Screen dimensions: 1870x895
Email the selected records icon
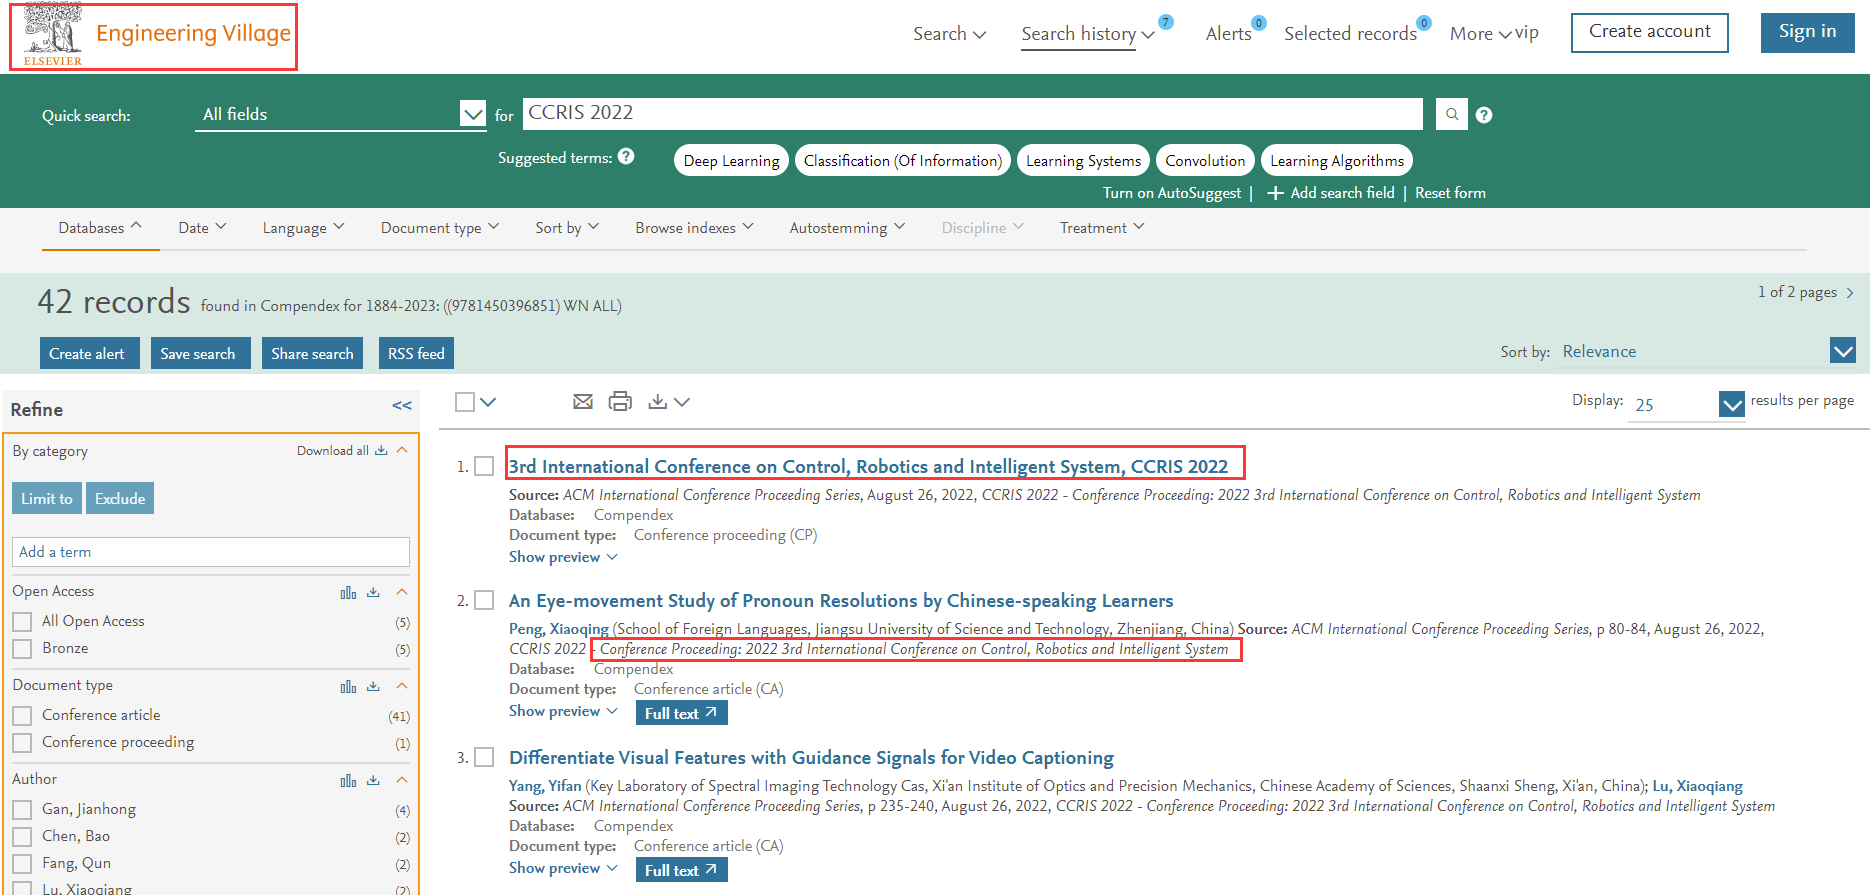[583, 402]
